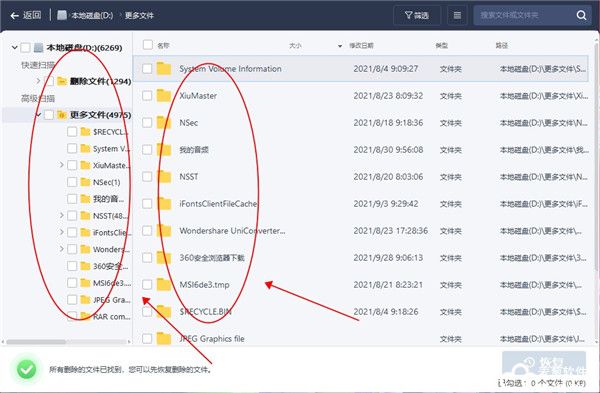Select the NSec file name
The image size is (600, 393).
click(189, 123)
